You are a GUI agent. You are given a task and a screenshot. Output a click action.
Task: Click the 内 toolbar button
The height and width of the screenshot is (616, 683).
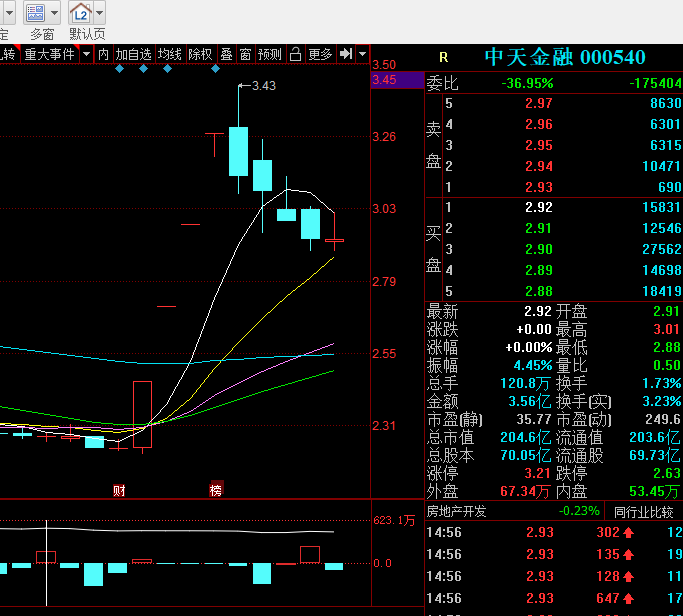click(x=103, y=54)
